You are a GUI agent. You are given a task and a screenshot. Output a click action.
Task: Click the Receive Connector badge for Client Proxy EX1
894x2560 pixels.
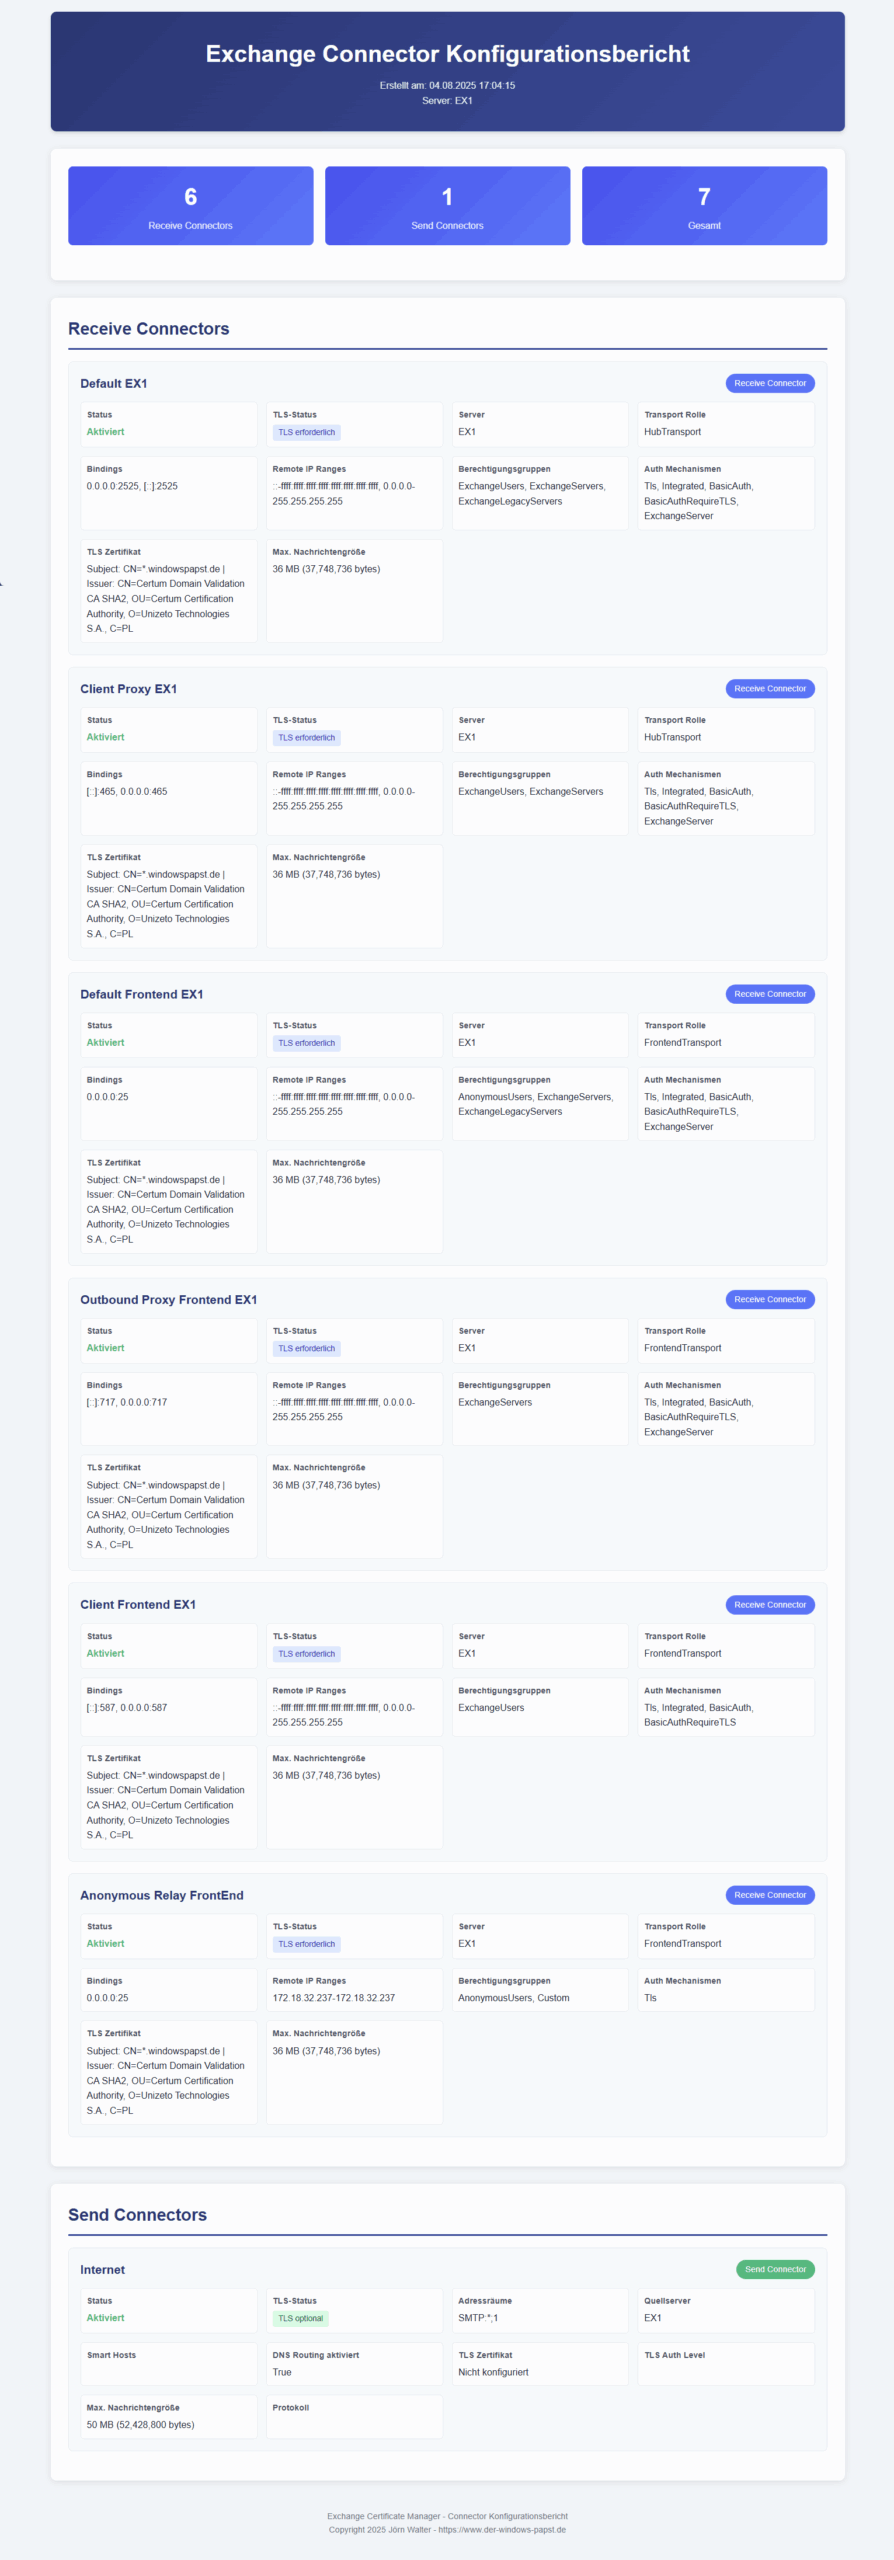(769, 689)
